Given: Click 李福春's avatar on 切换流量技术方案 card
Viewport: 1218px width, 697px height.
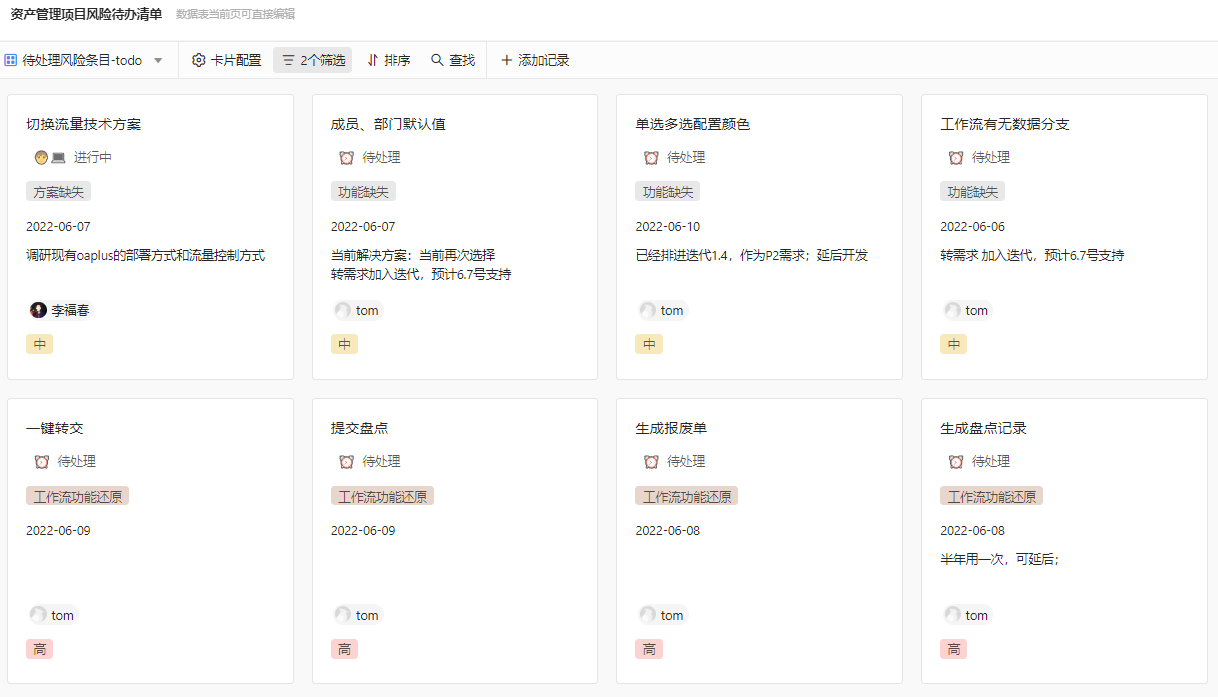Looking at the screenshot, I should (x=37, y=310).
